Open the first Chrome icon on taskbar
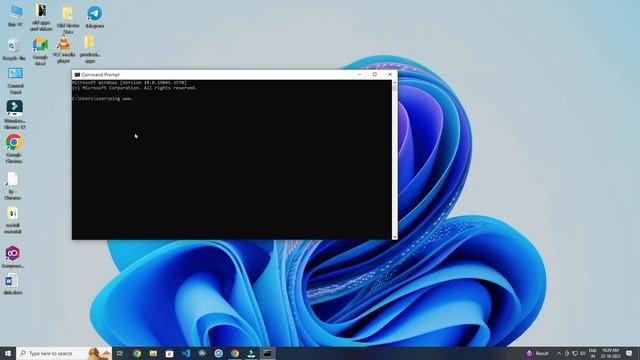 pyautogui.click(x=137, y=353)
